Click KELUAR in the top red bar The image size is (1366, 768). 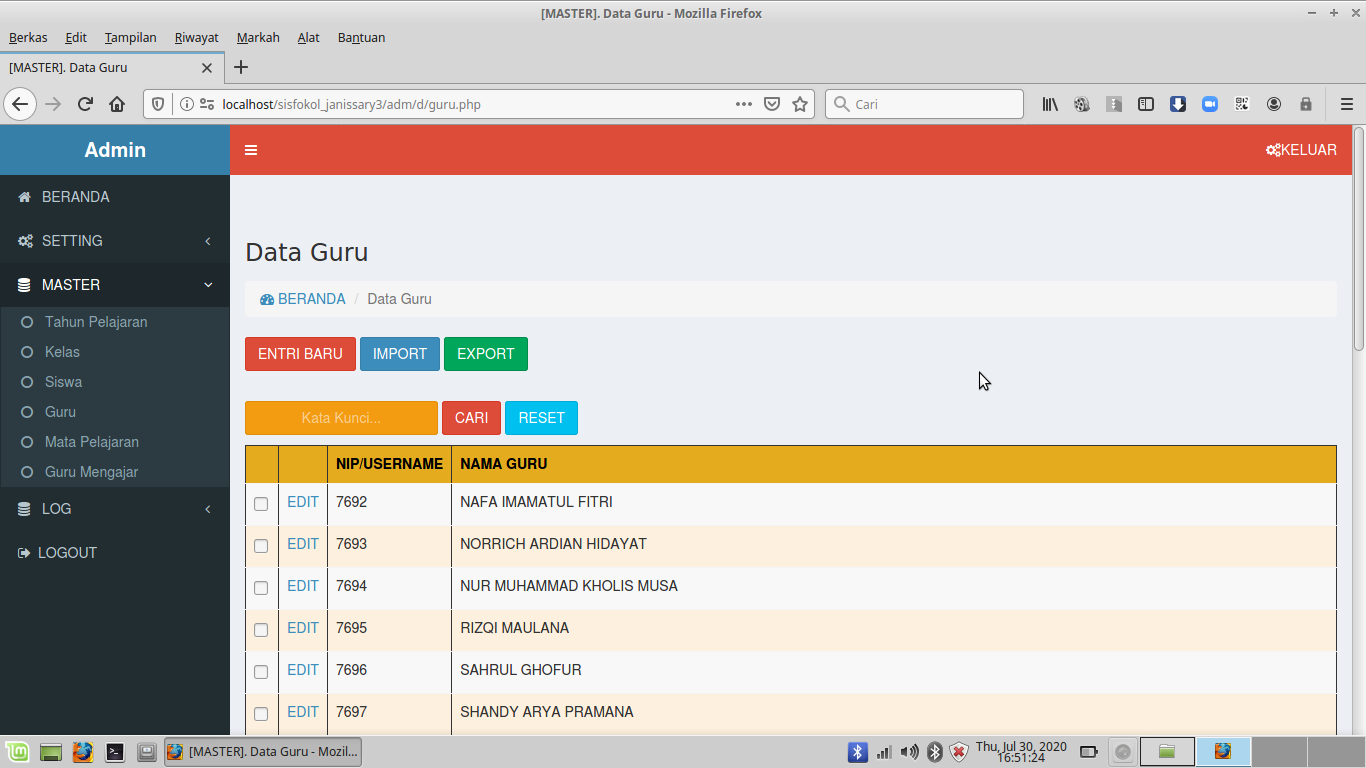[1301, 150]
